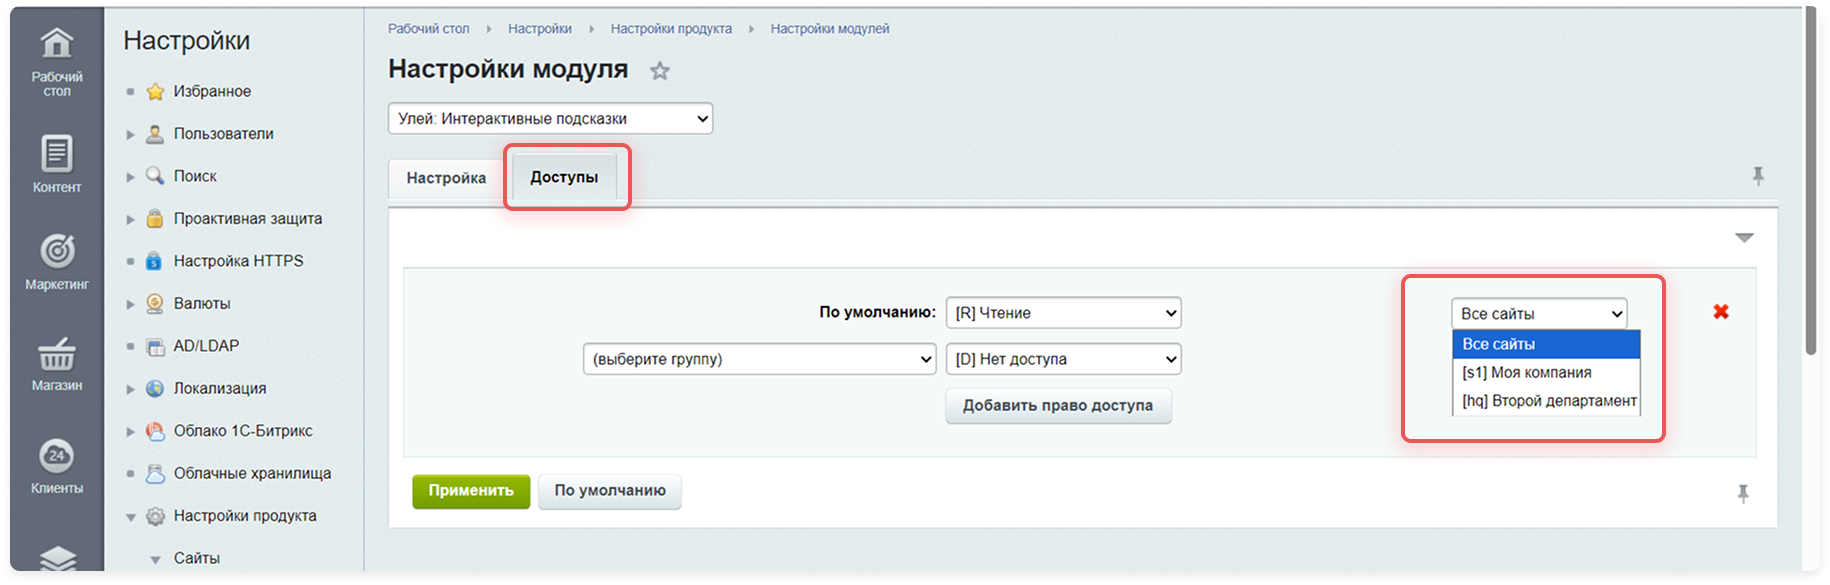The height and width of the screenshot is (585, 1830).
Task: Open the По умолчанию access level dropdown
Action: (x=1063, y=313)
